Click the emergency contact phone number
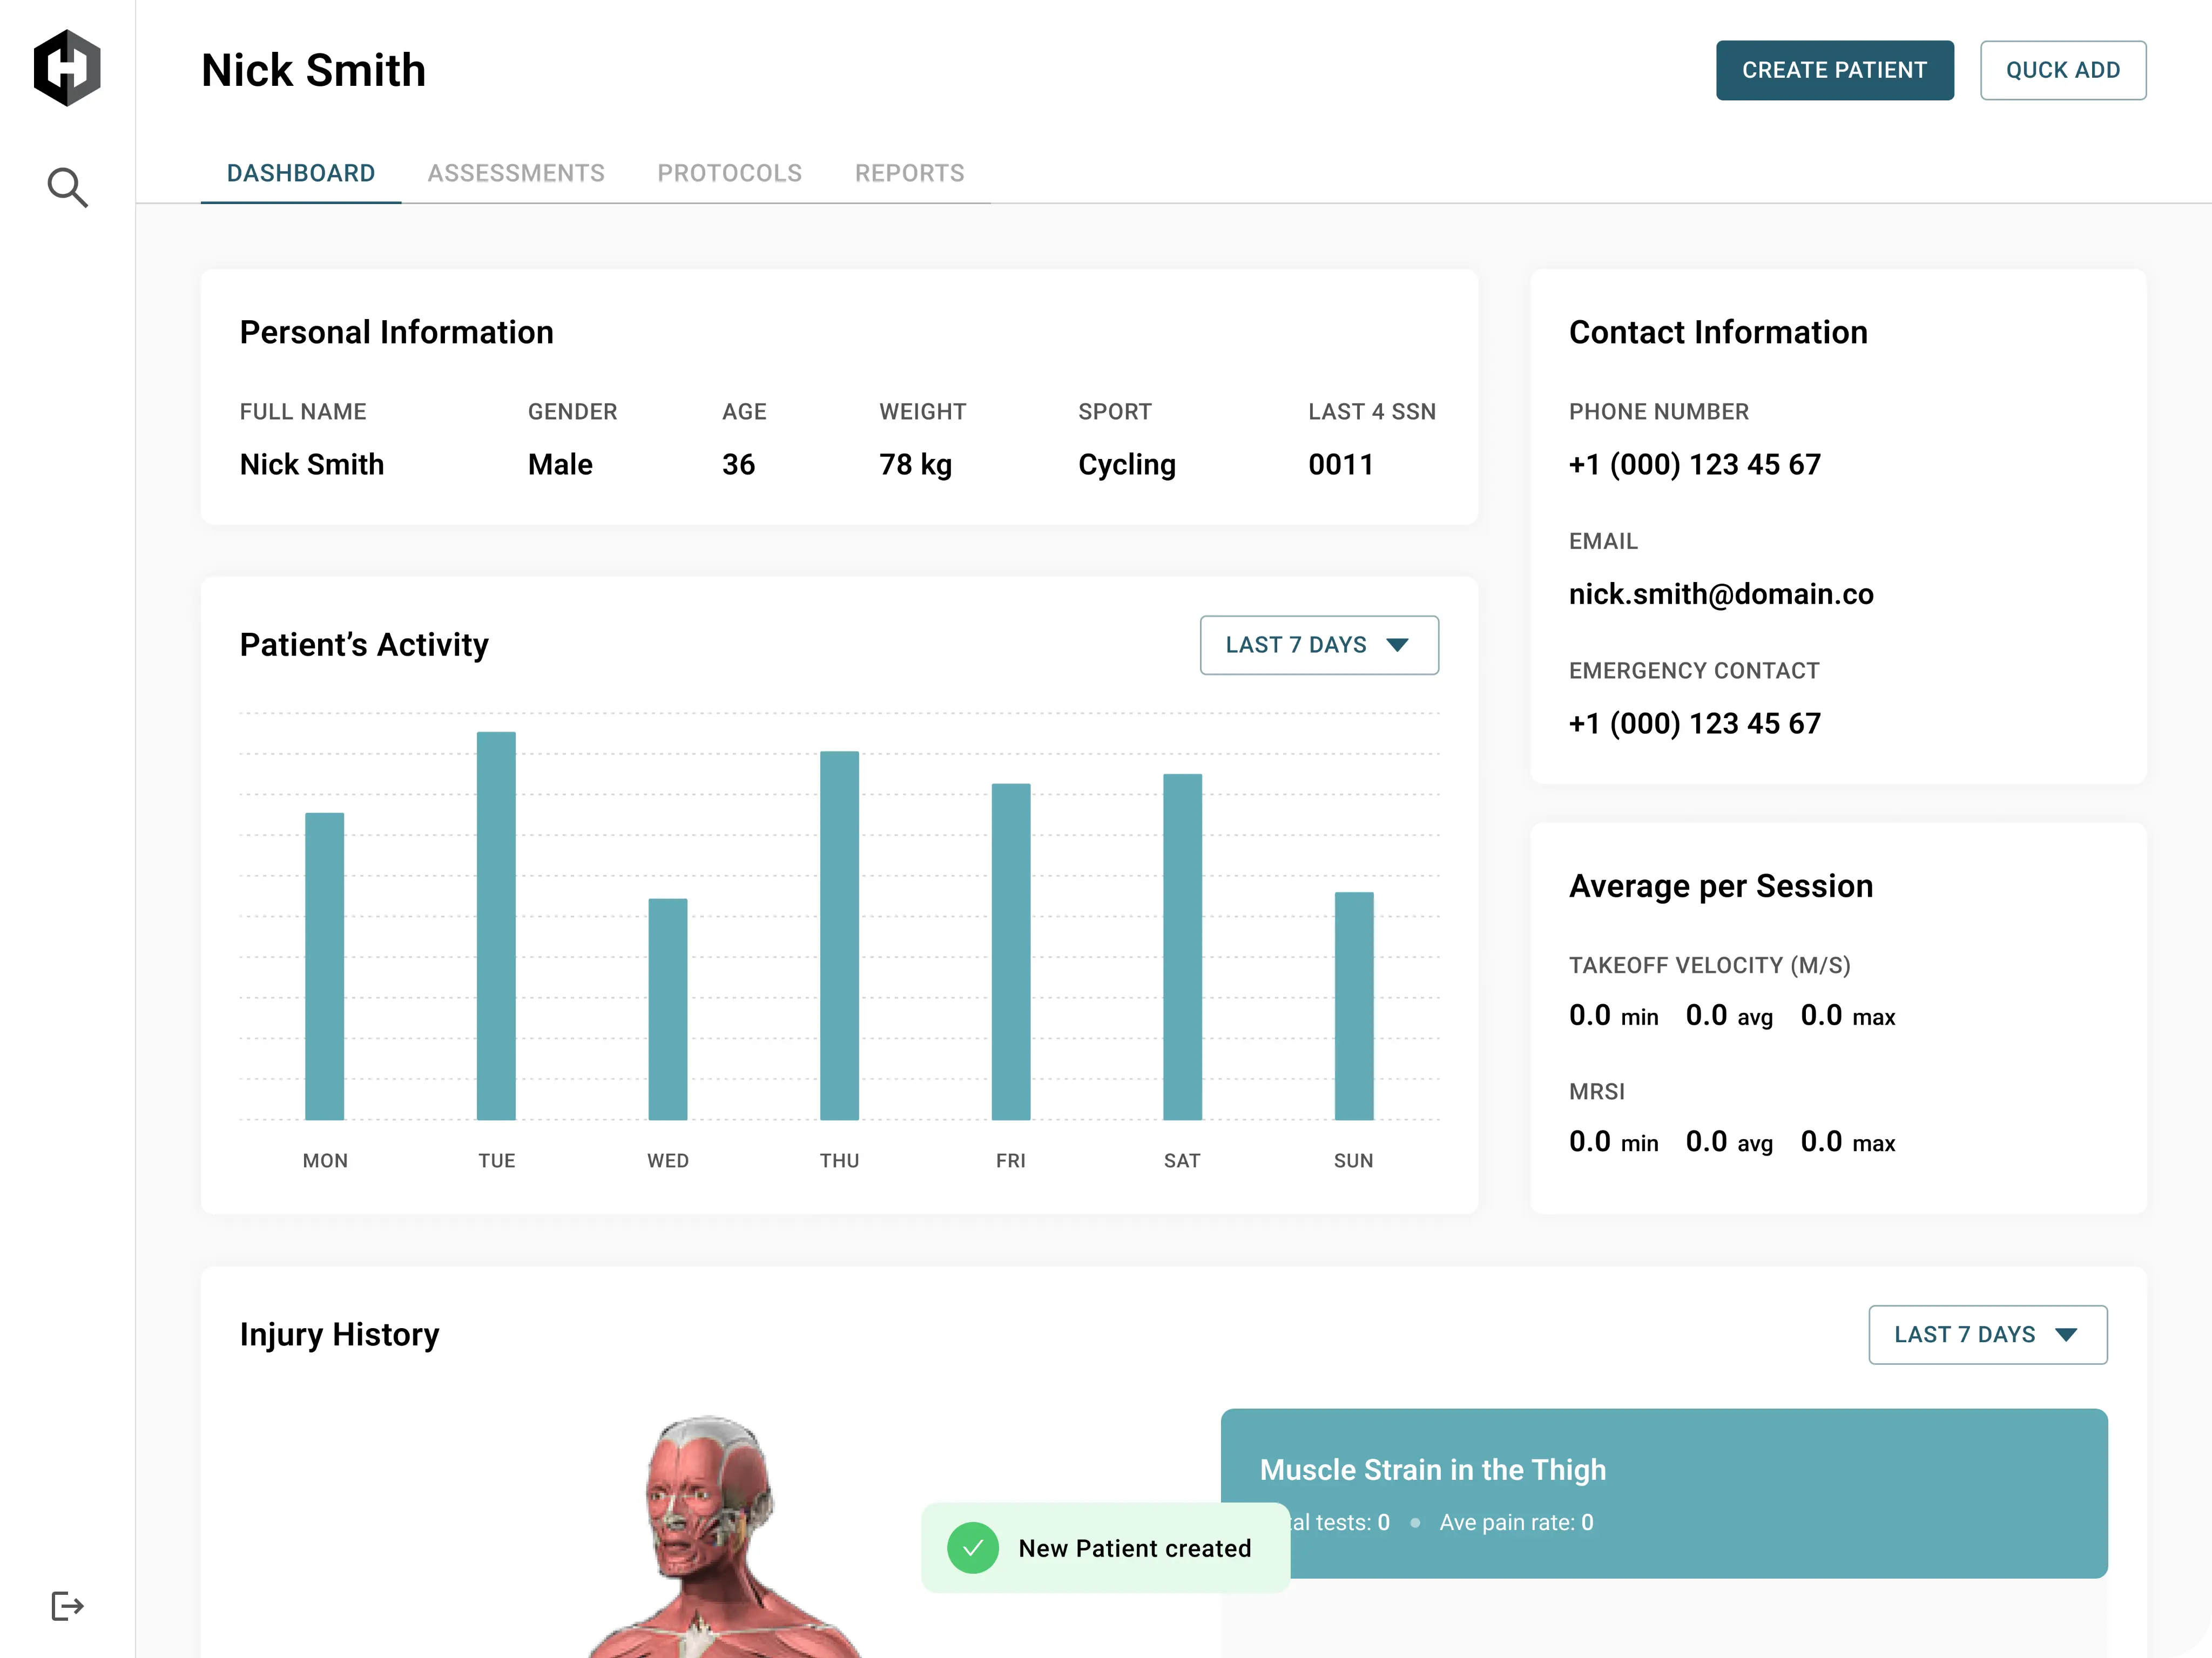The width and height of the screenshot is (2212, 1658). (1694, 723)
